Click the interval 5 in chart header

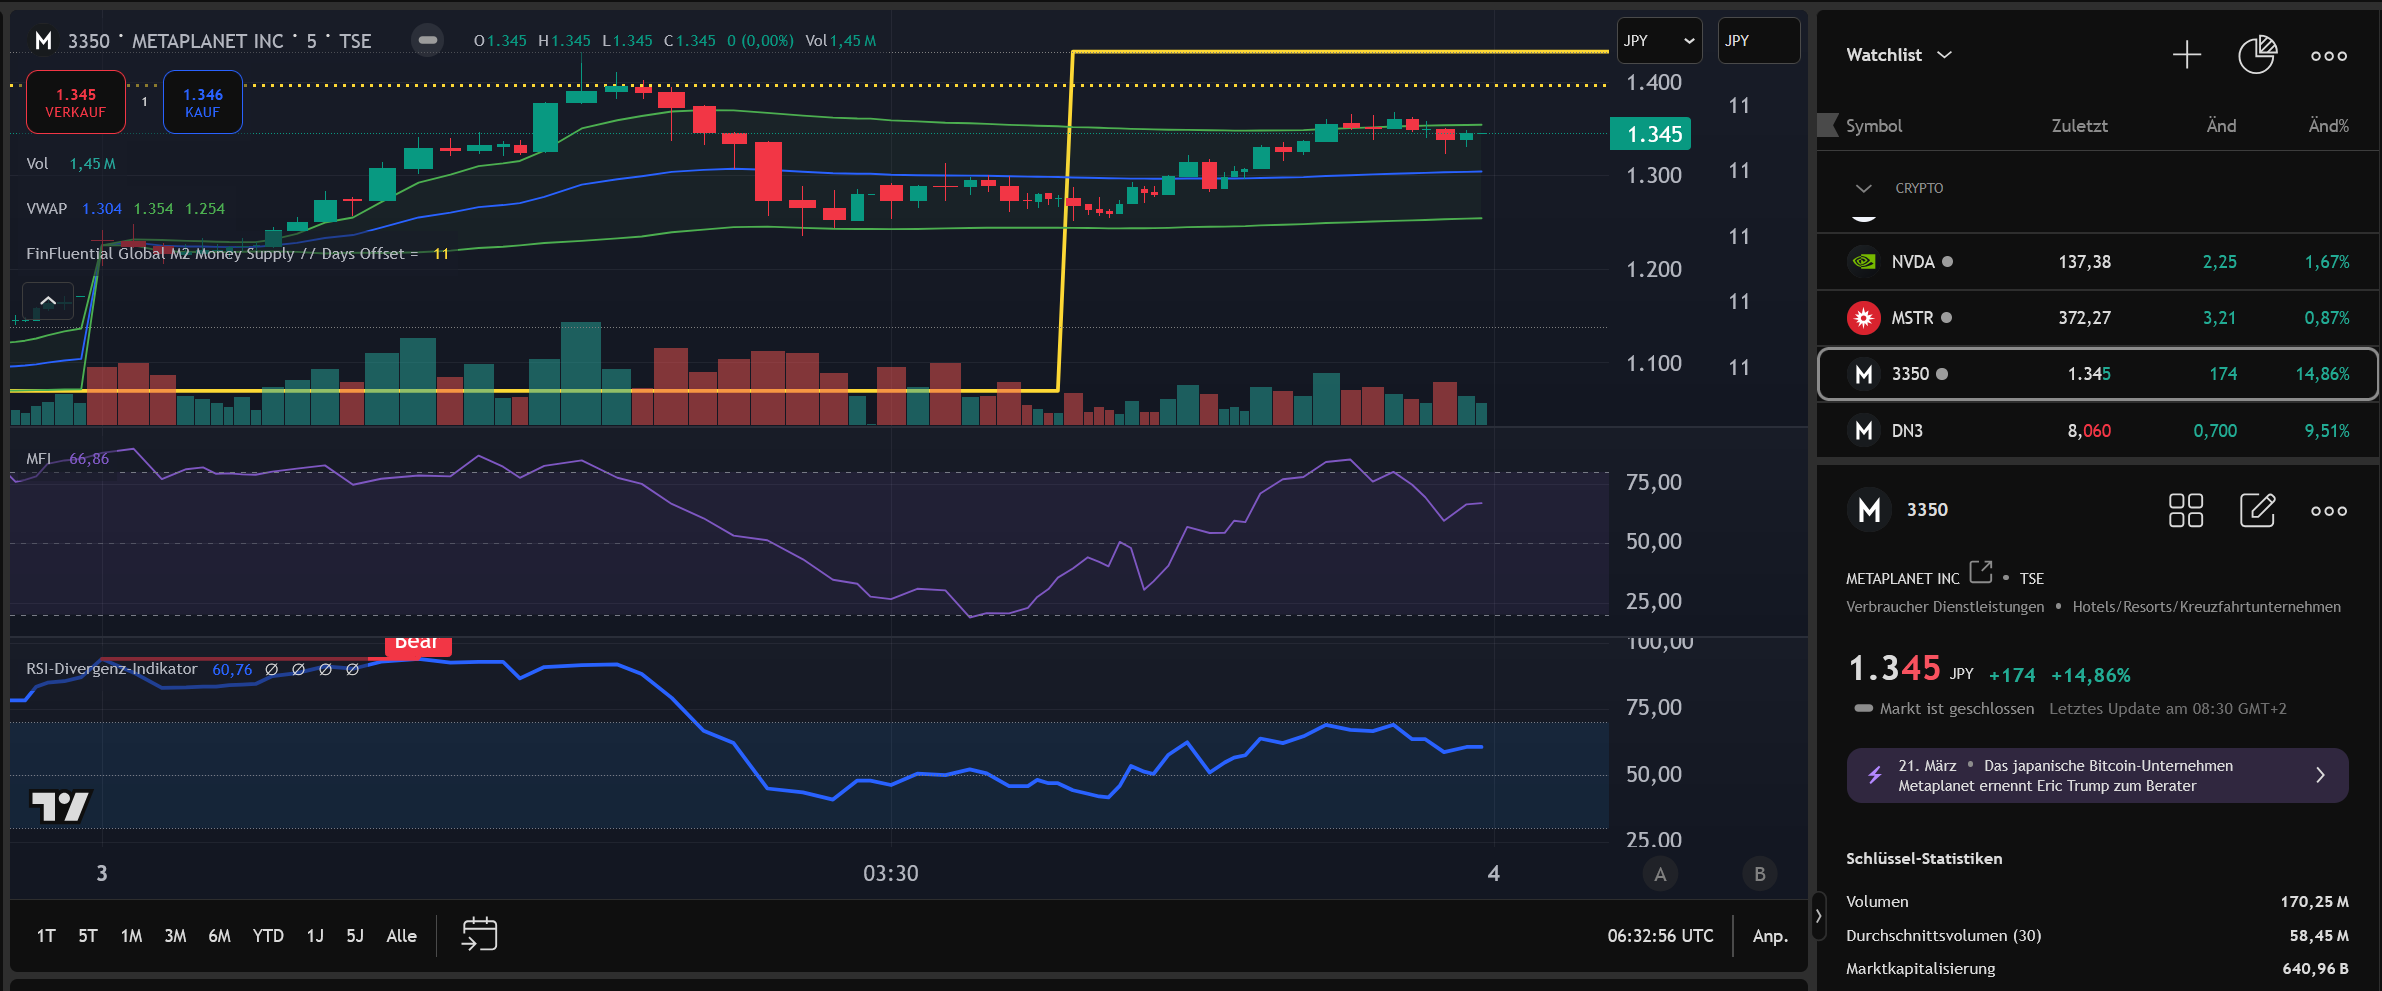(x=312, y=41)
